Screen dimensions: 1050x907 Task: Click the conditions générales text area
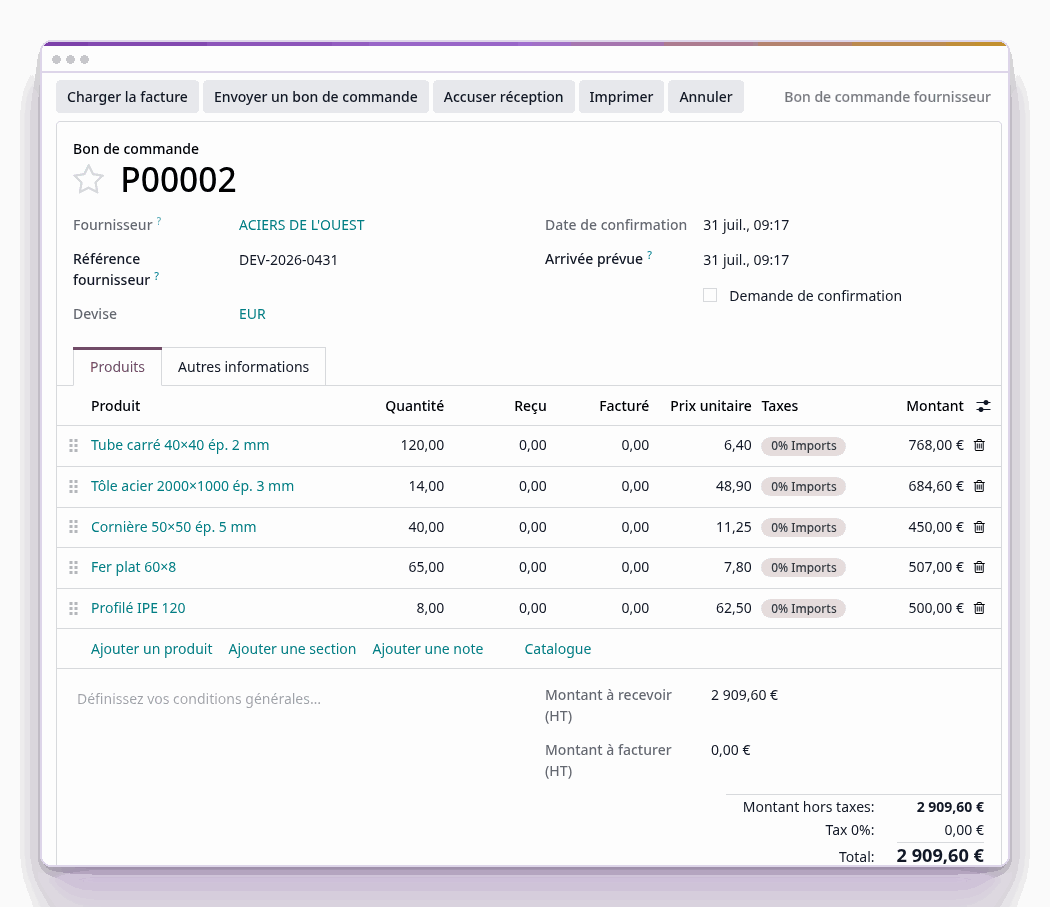click(x=199, y=699)
